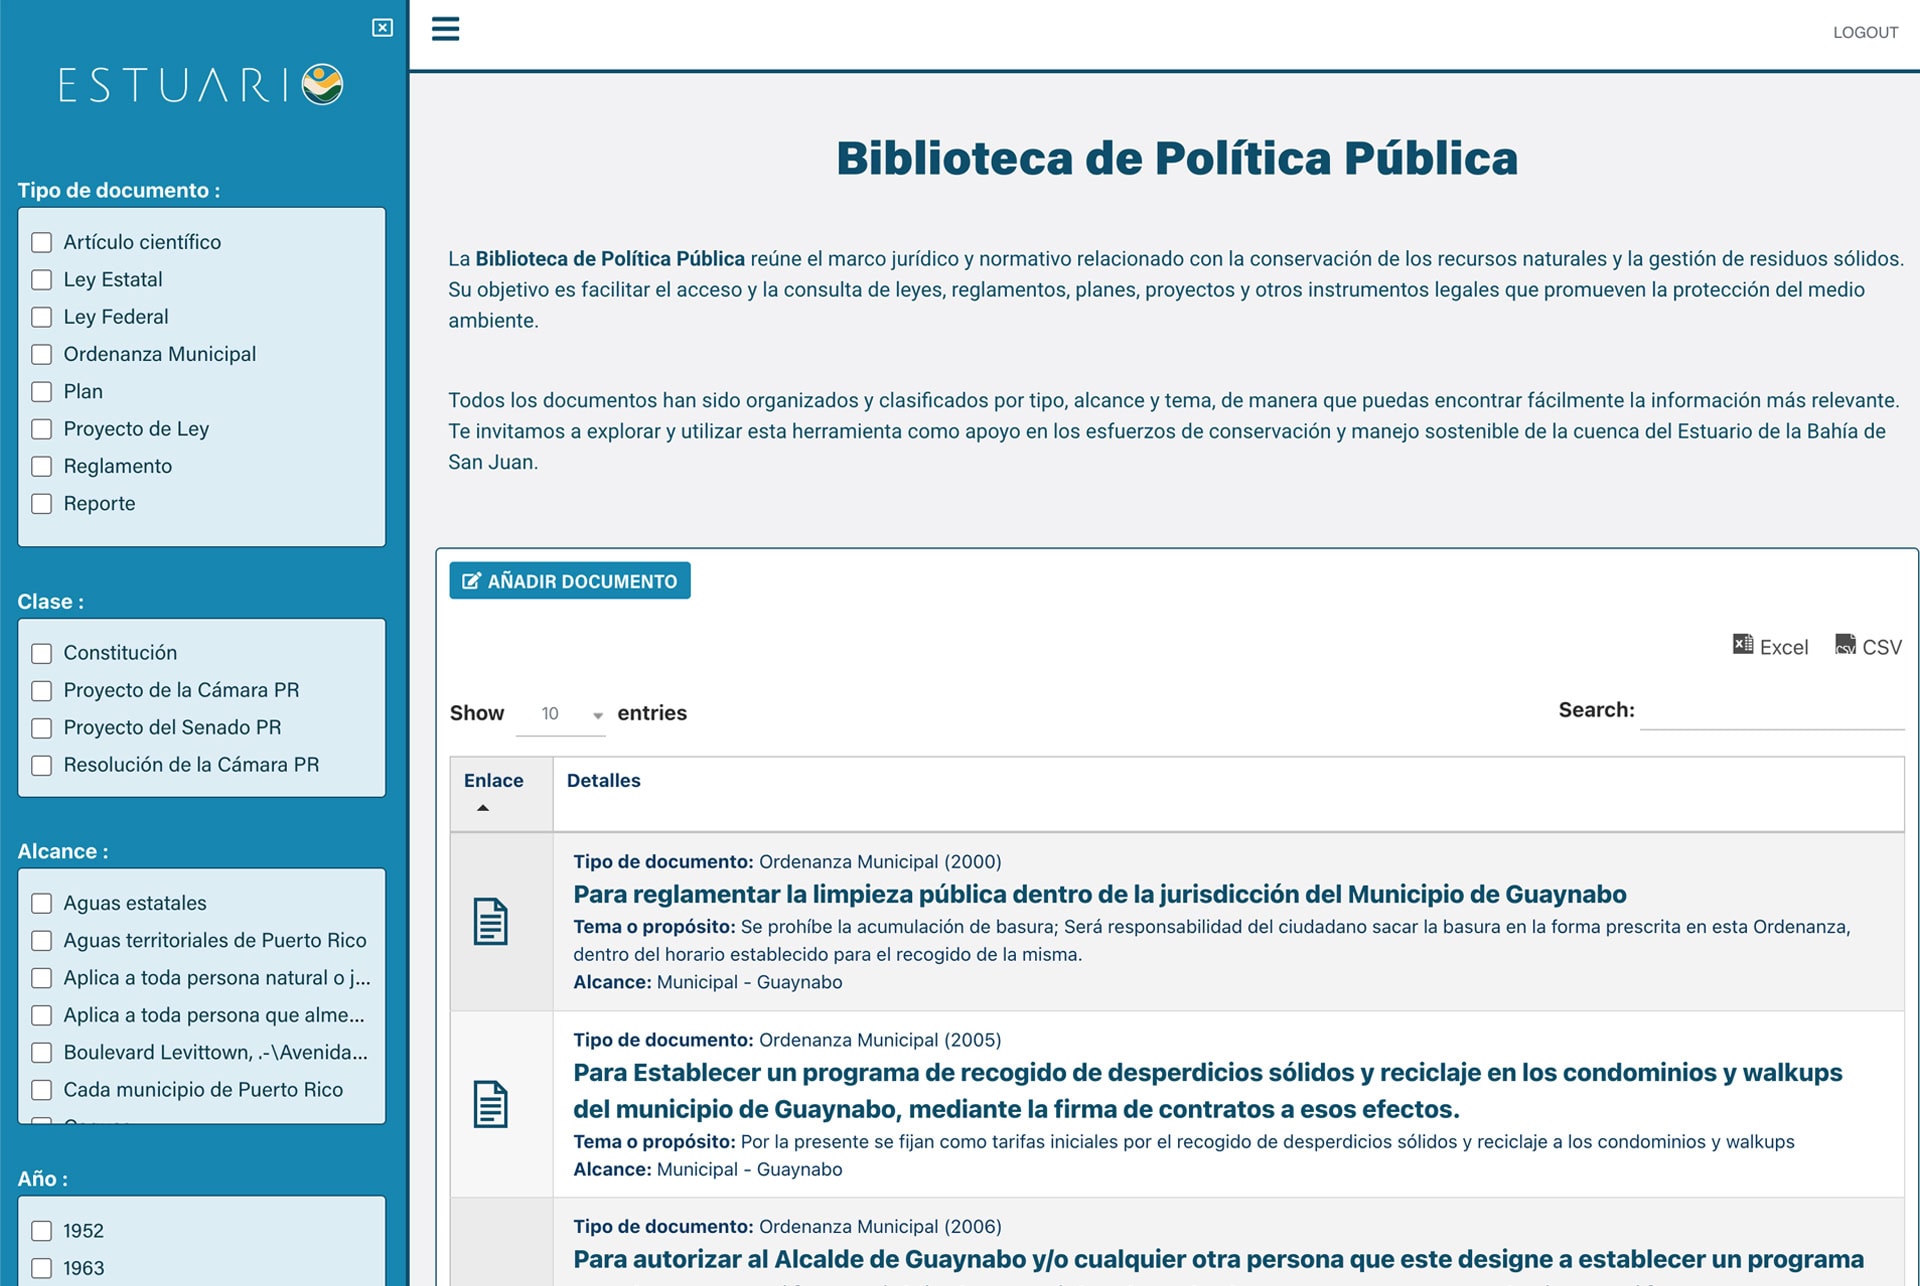Select the Aguas estatales scope checkbox
The image size is (1920, 1286).
pos(42,904)
